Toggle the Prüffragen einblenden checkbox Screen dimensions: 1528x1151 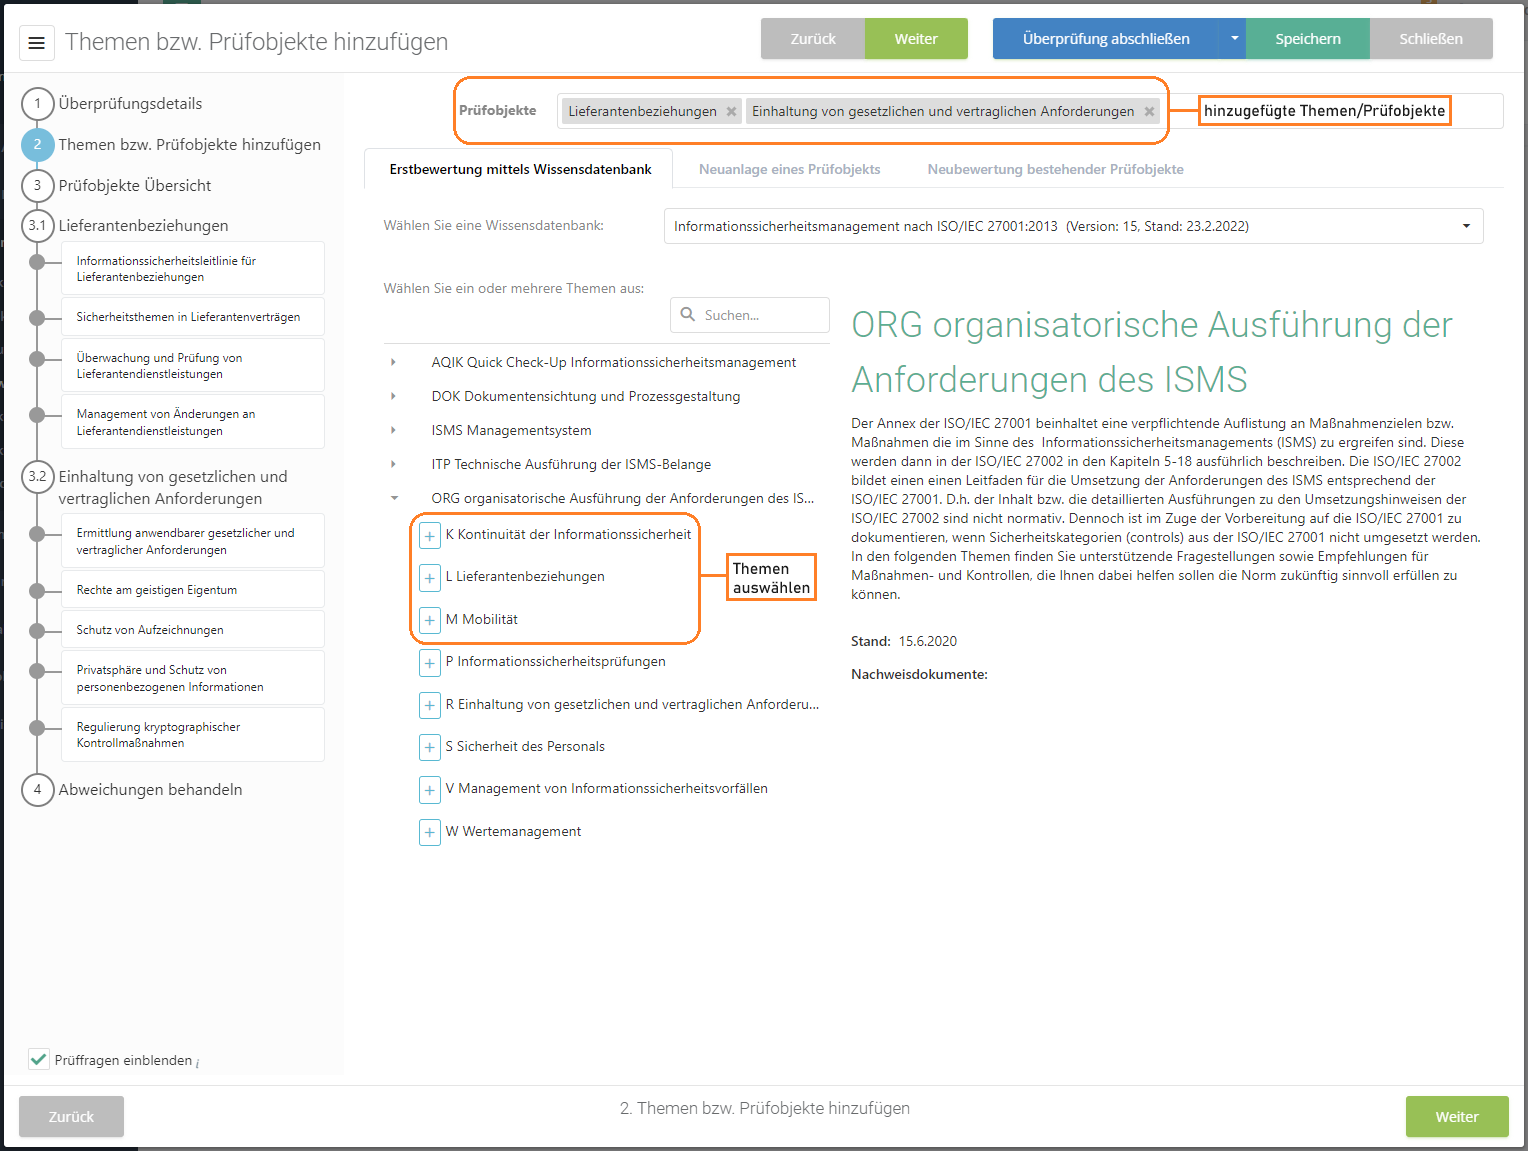[39, 1059]
